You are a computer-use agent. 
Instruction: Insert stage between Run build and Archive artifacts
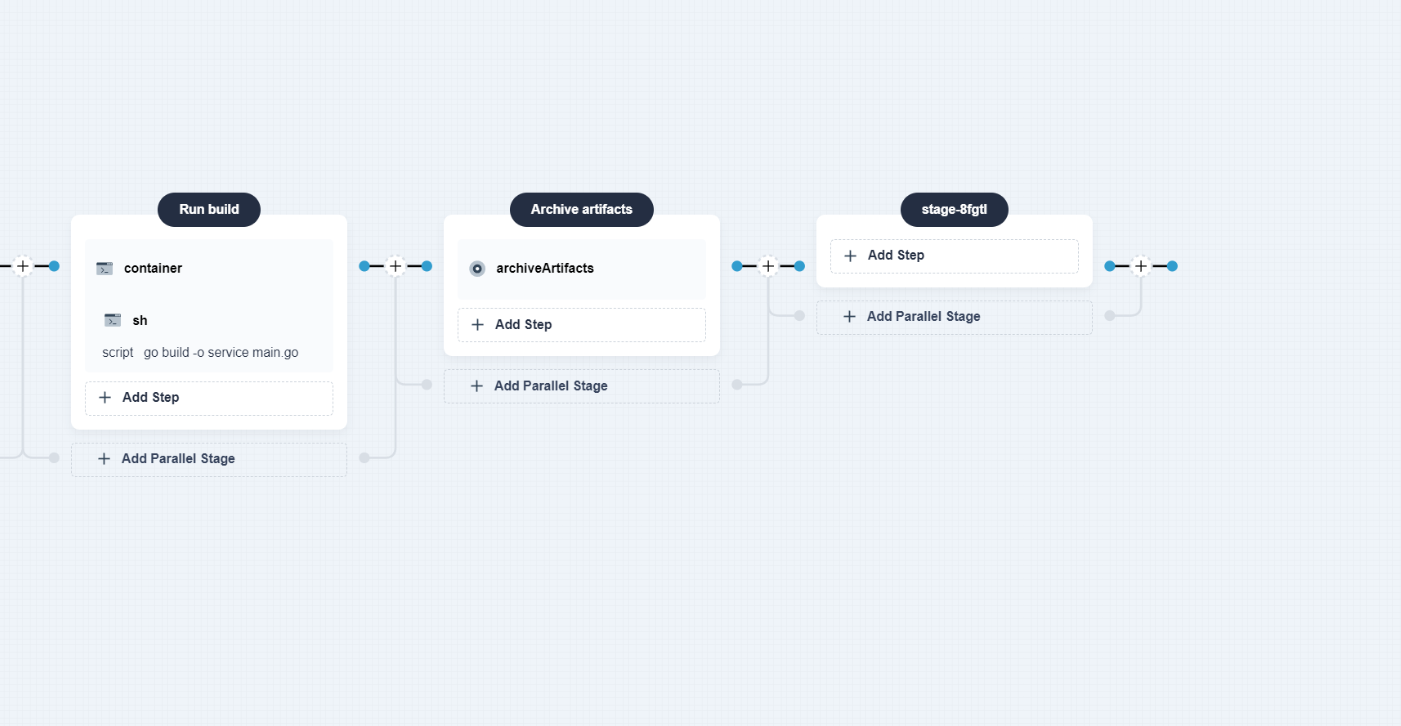point(395,266)
